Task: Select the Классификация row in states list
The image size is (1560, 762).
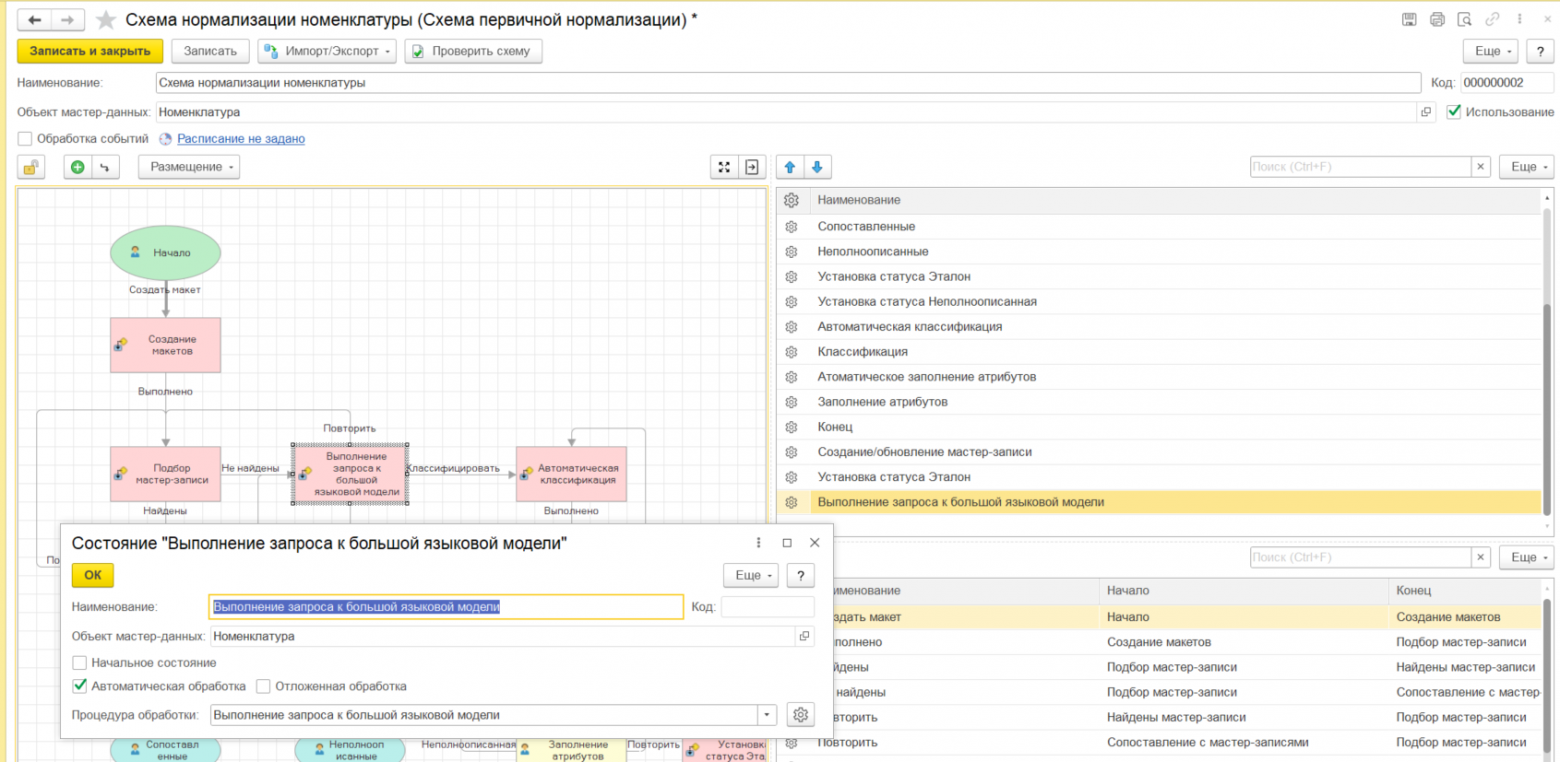Action: 1158,352
